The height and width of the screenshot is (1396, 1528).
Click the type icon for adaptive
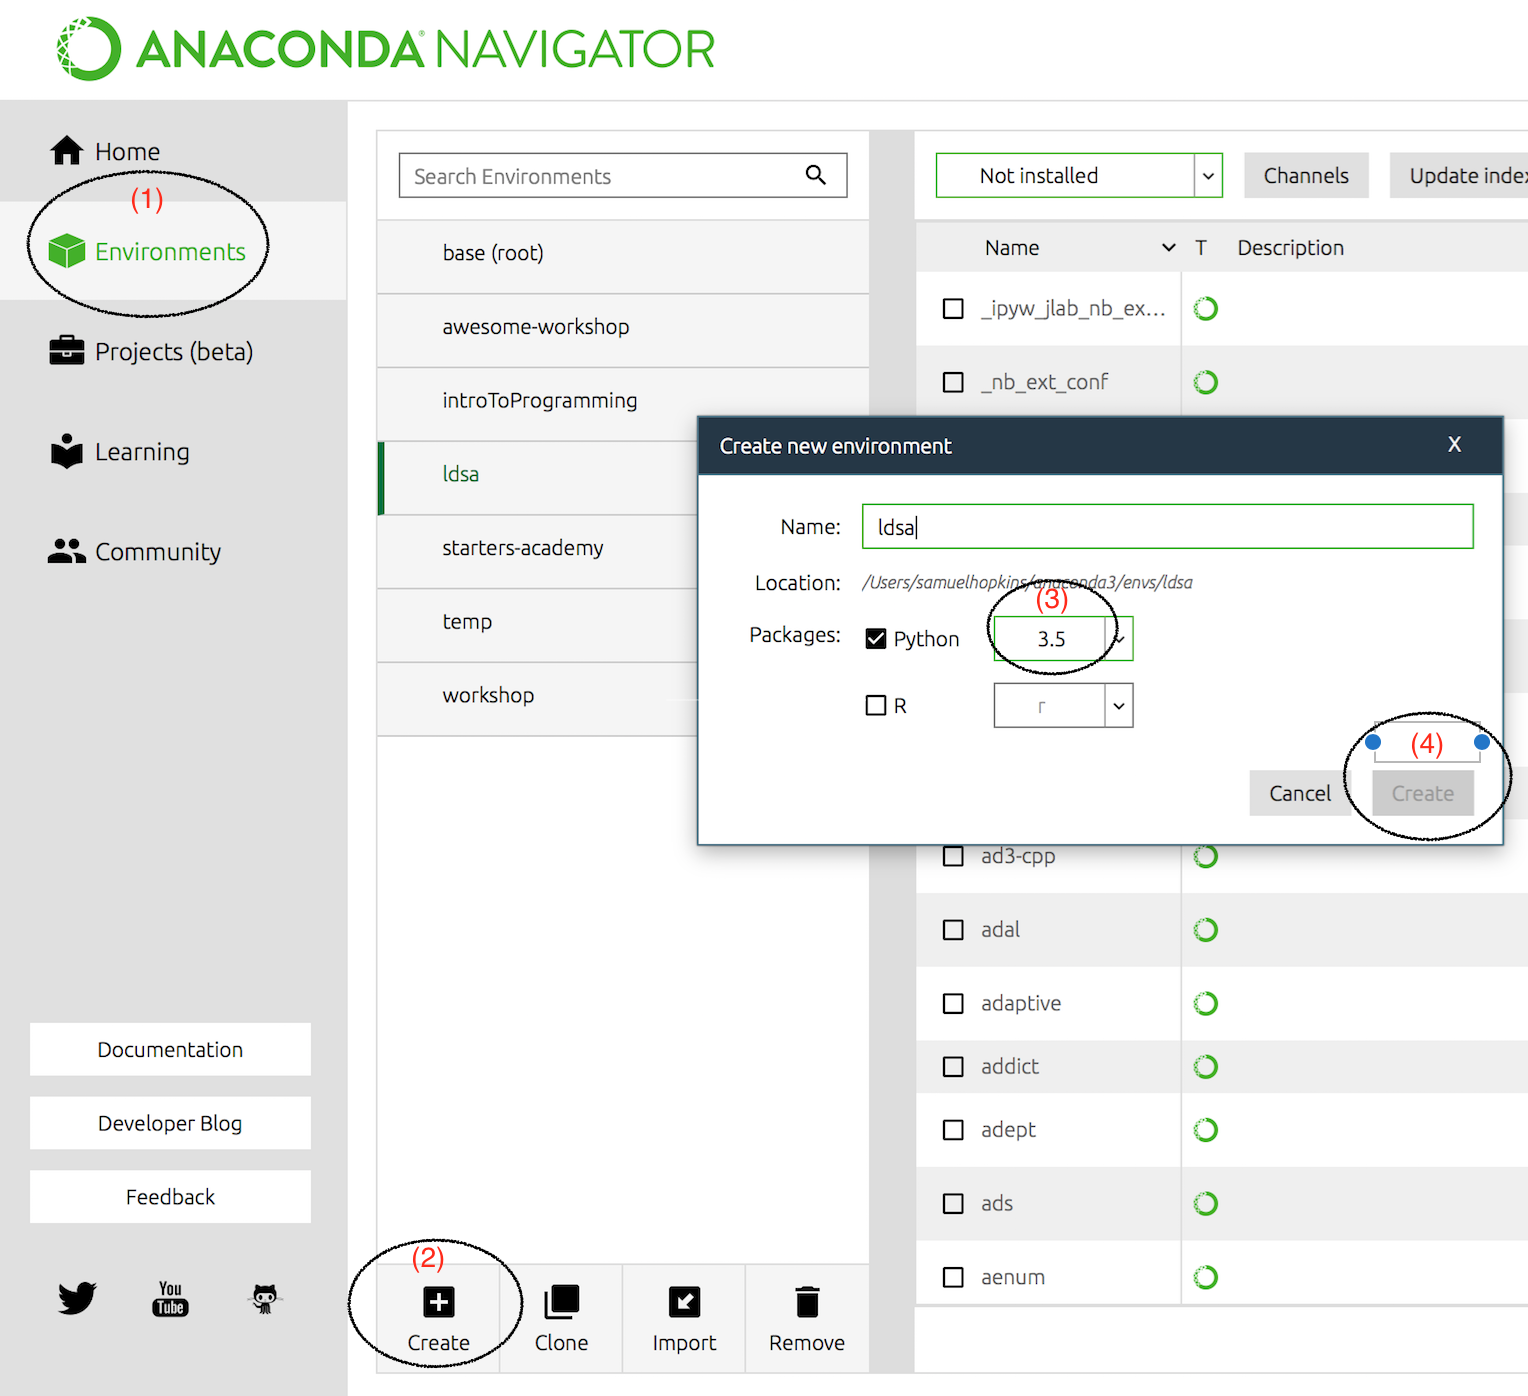click(1206, 1003)
